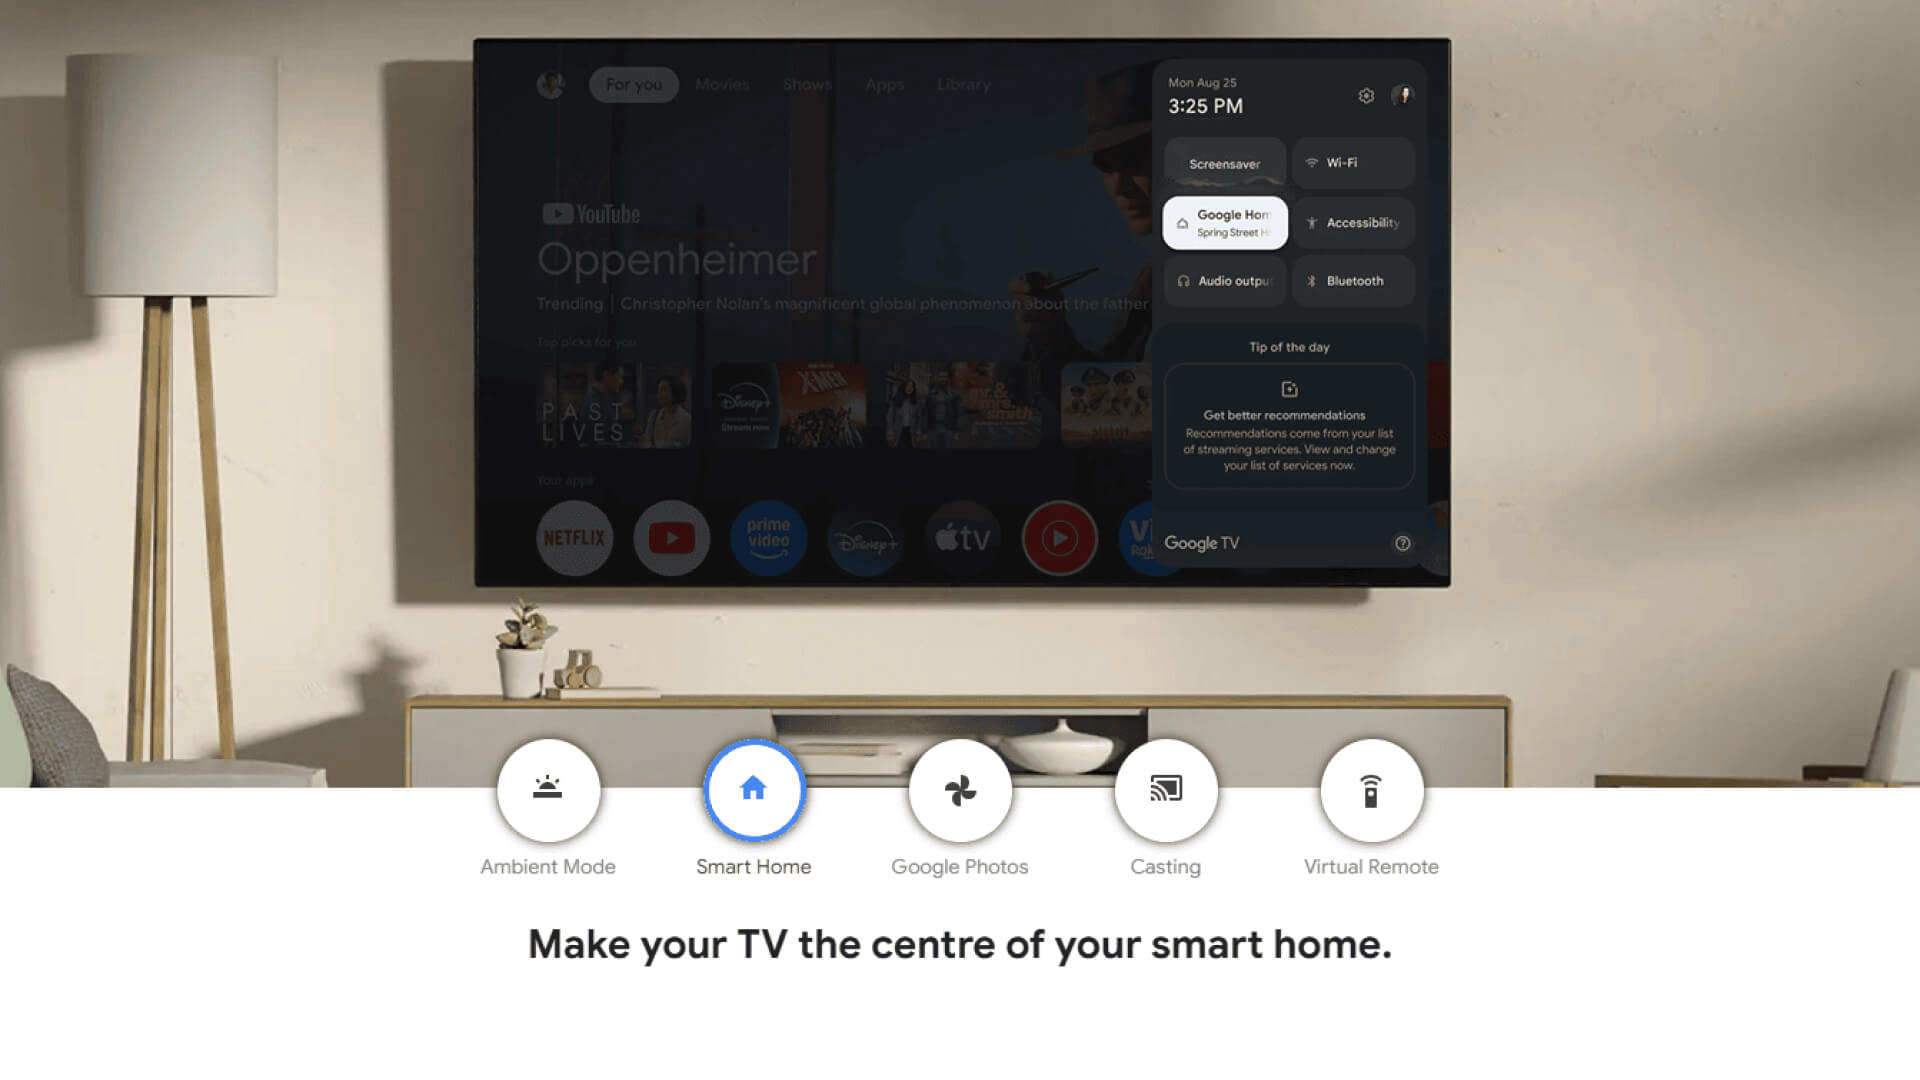
Task: Select the Smart Home icon
Action: tap(753, 787)
